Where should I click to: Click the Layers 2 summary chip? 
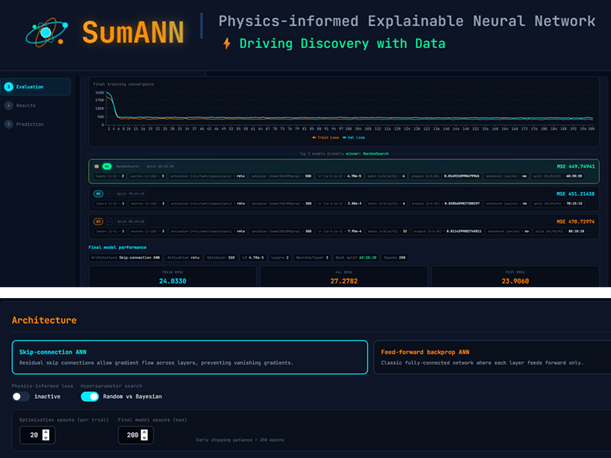(279, 258)
